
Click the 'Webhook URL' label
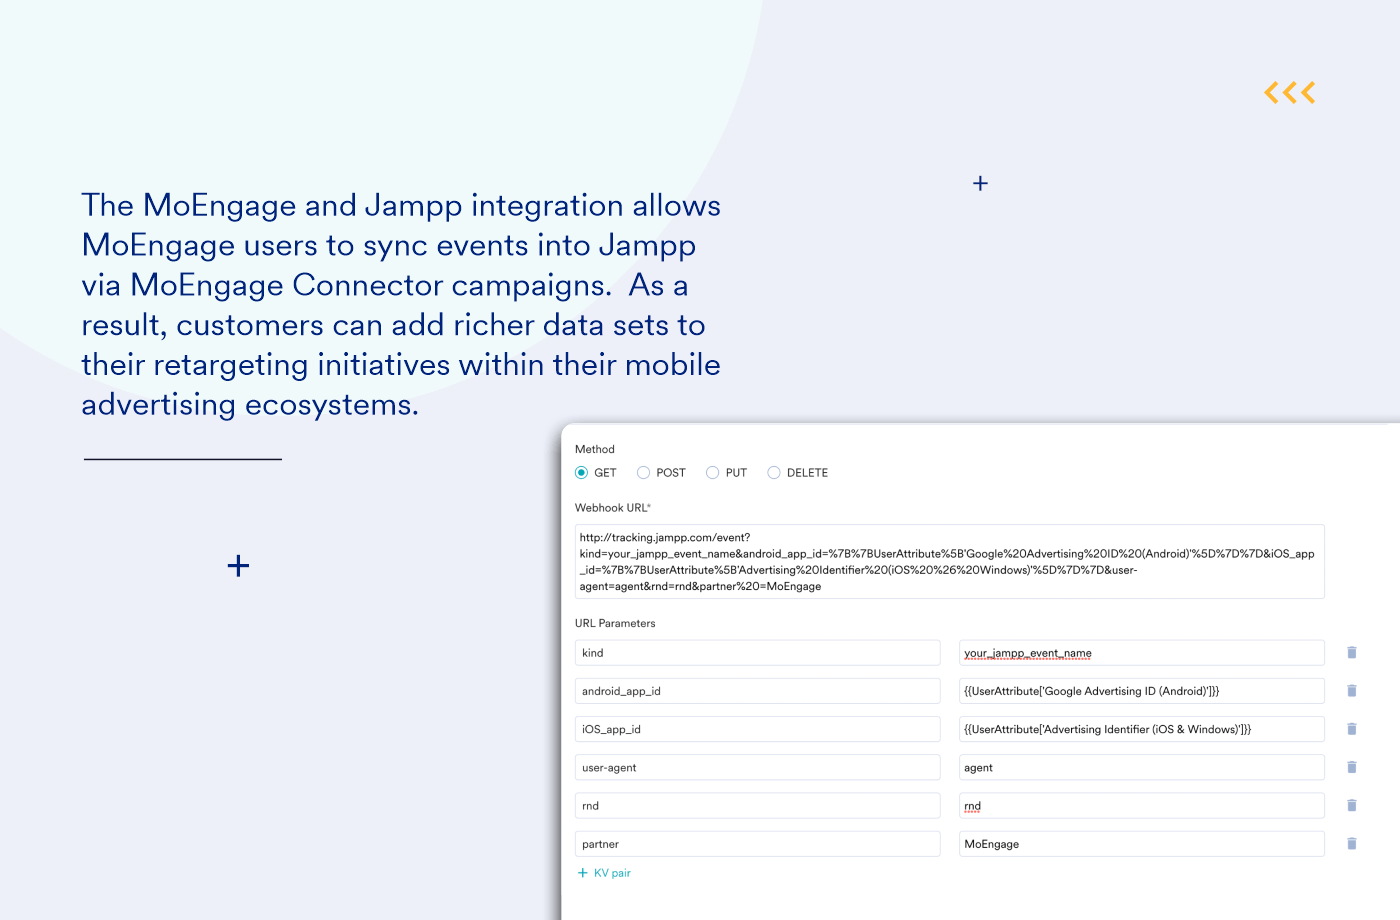pyautogui.click(x=613, y=508)
